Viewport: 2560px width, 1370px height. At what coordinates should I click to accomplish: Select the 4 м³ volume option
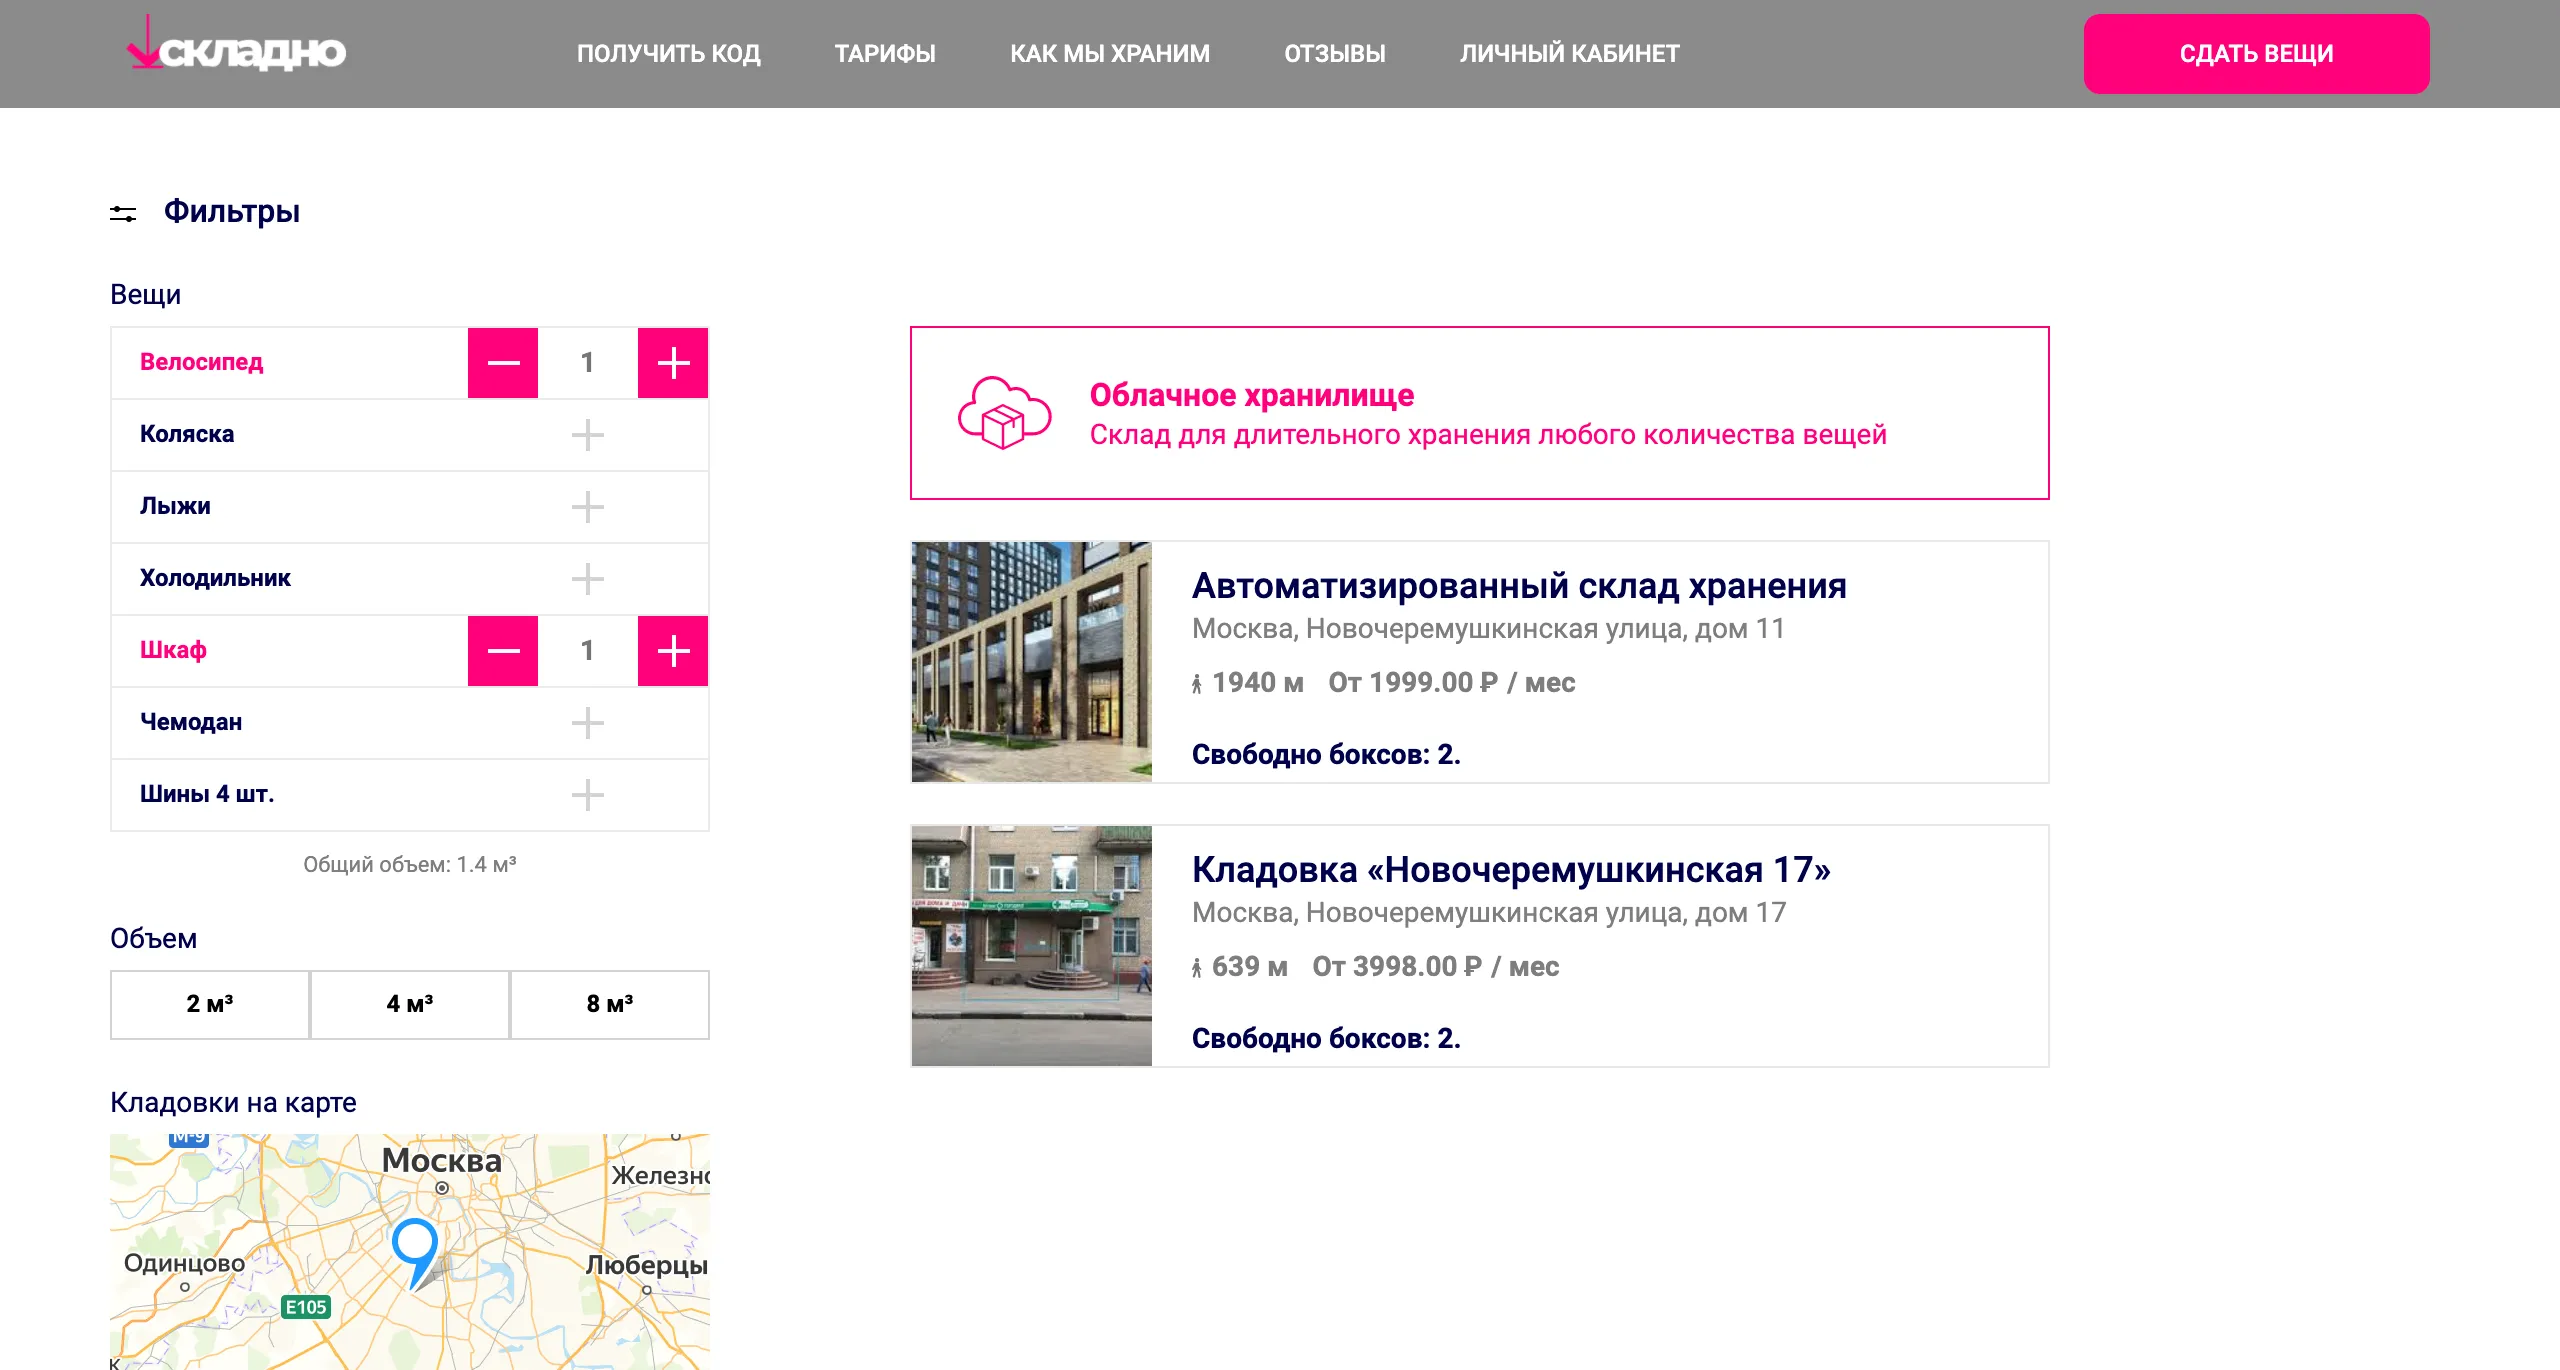pyautogui.click(x=410, y=1004)
